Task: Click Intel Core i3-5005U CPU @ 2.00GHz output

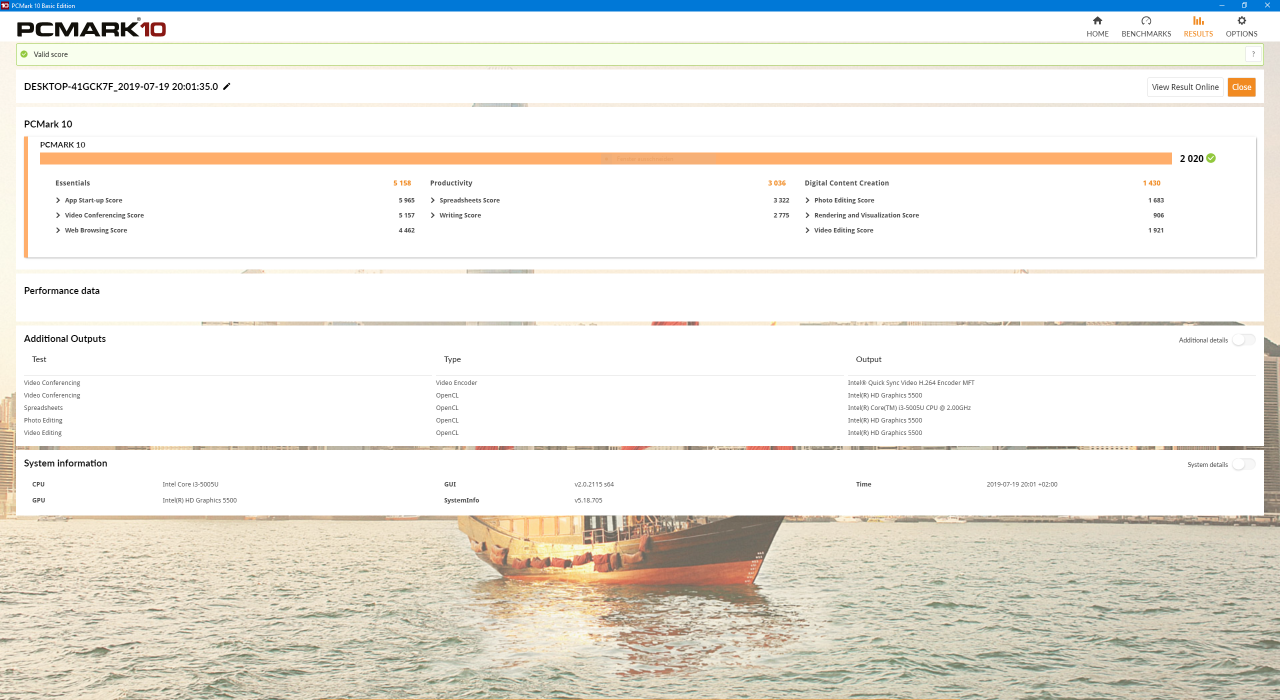Action: [909, 408]
